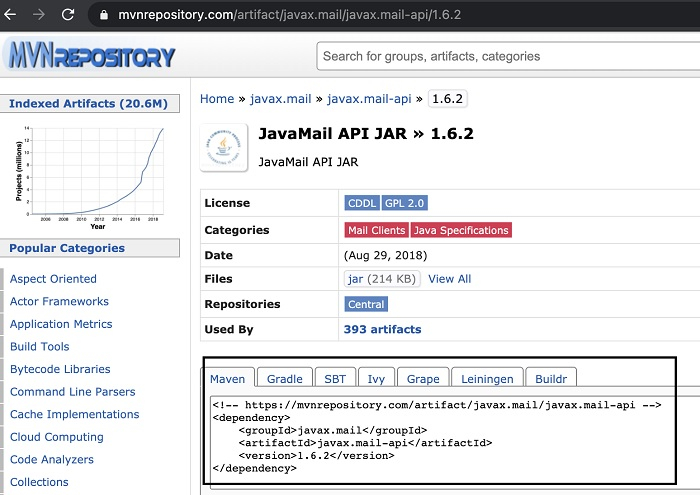
Task: Click the (Aug 29, 2018) date value
Action: pos(386,255)
